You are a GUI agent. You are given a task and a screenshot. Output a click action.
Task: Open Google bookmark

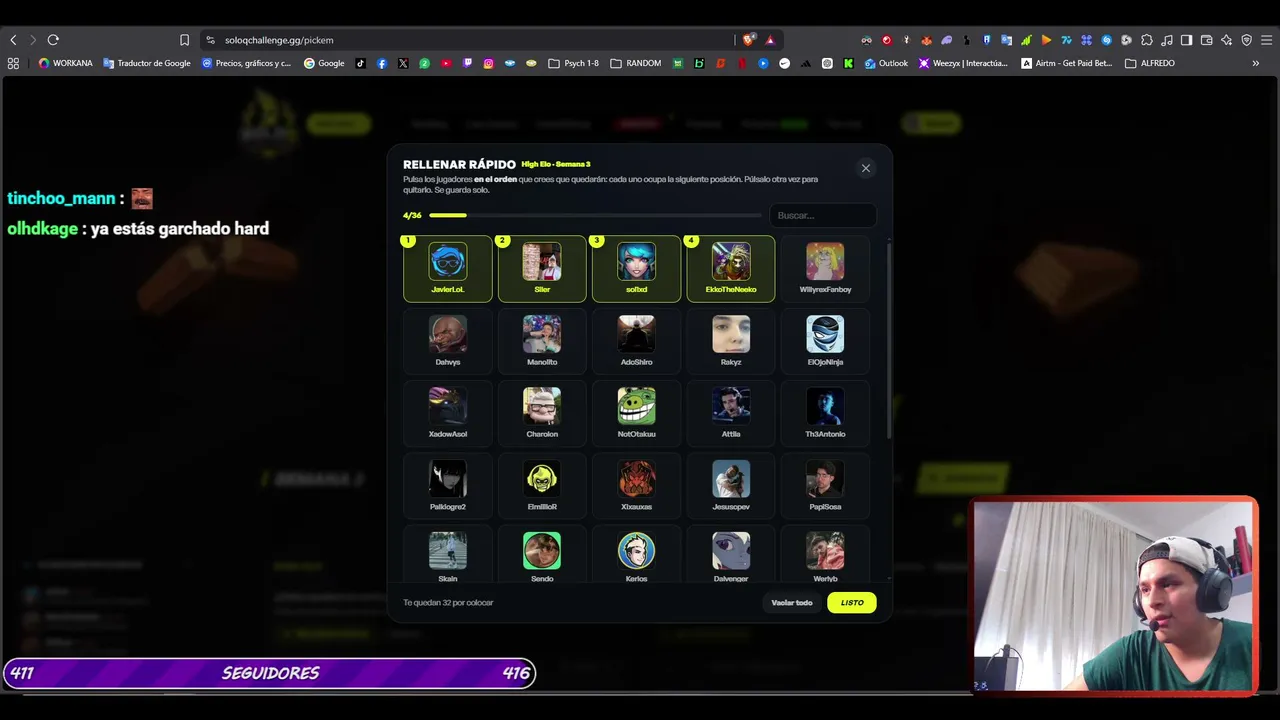coord(324,63)
